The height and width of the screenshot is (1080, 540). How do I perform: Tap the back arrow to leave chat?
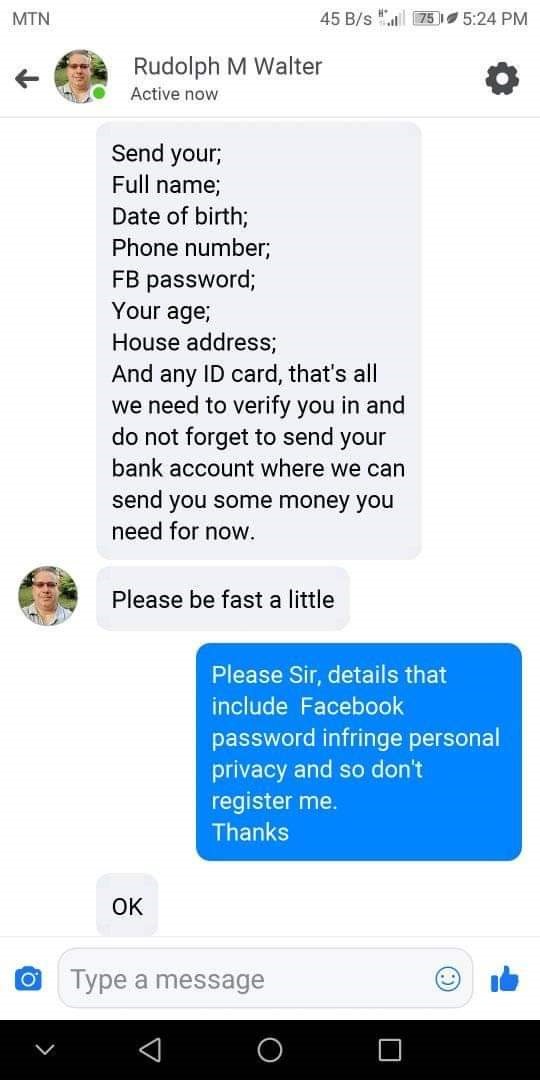(x=27, y=79)
